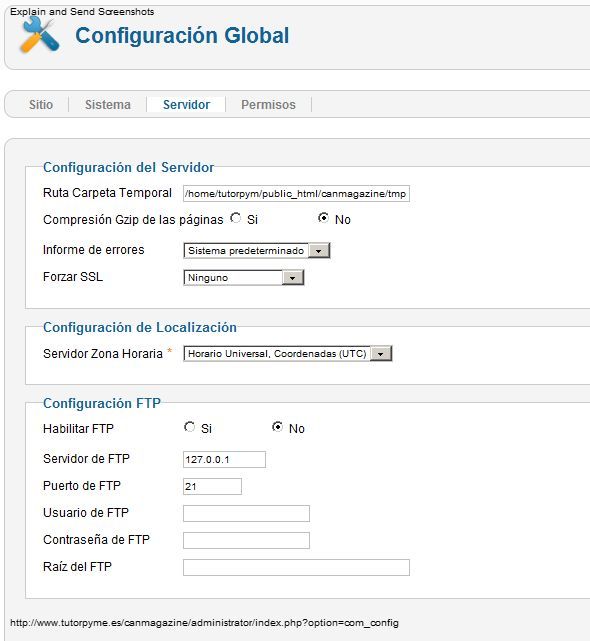This screenshot has width=590, height=641.
Task: Open Servidor Zona Horaria dropdown
Action: click(x=288, y=354)
